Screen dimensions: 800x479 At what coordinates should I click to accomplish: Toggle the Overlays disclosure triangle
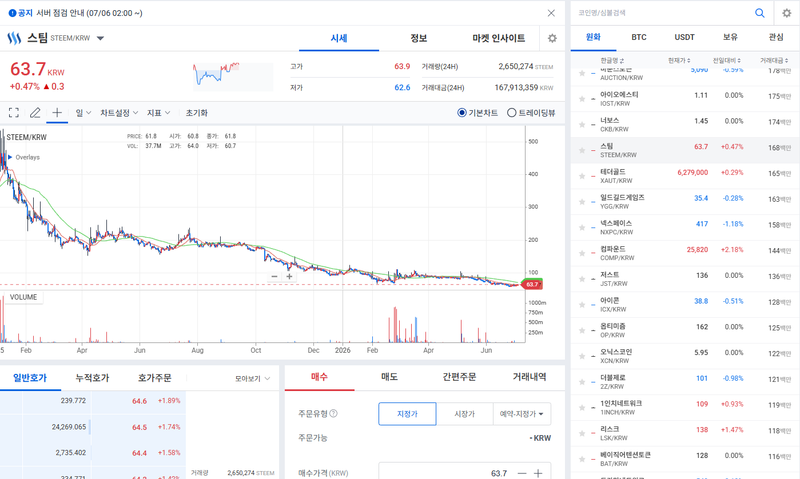click(10, 157)
